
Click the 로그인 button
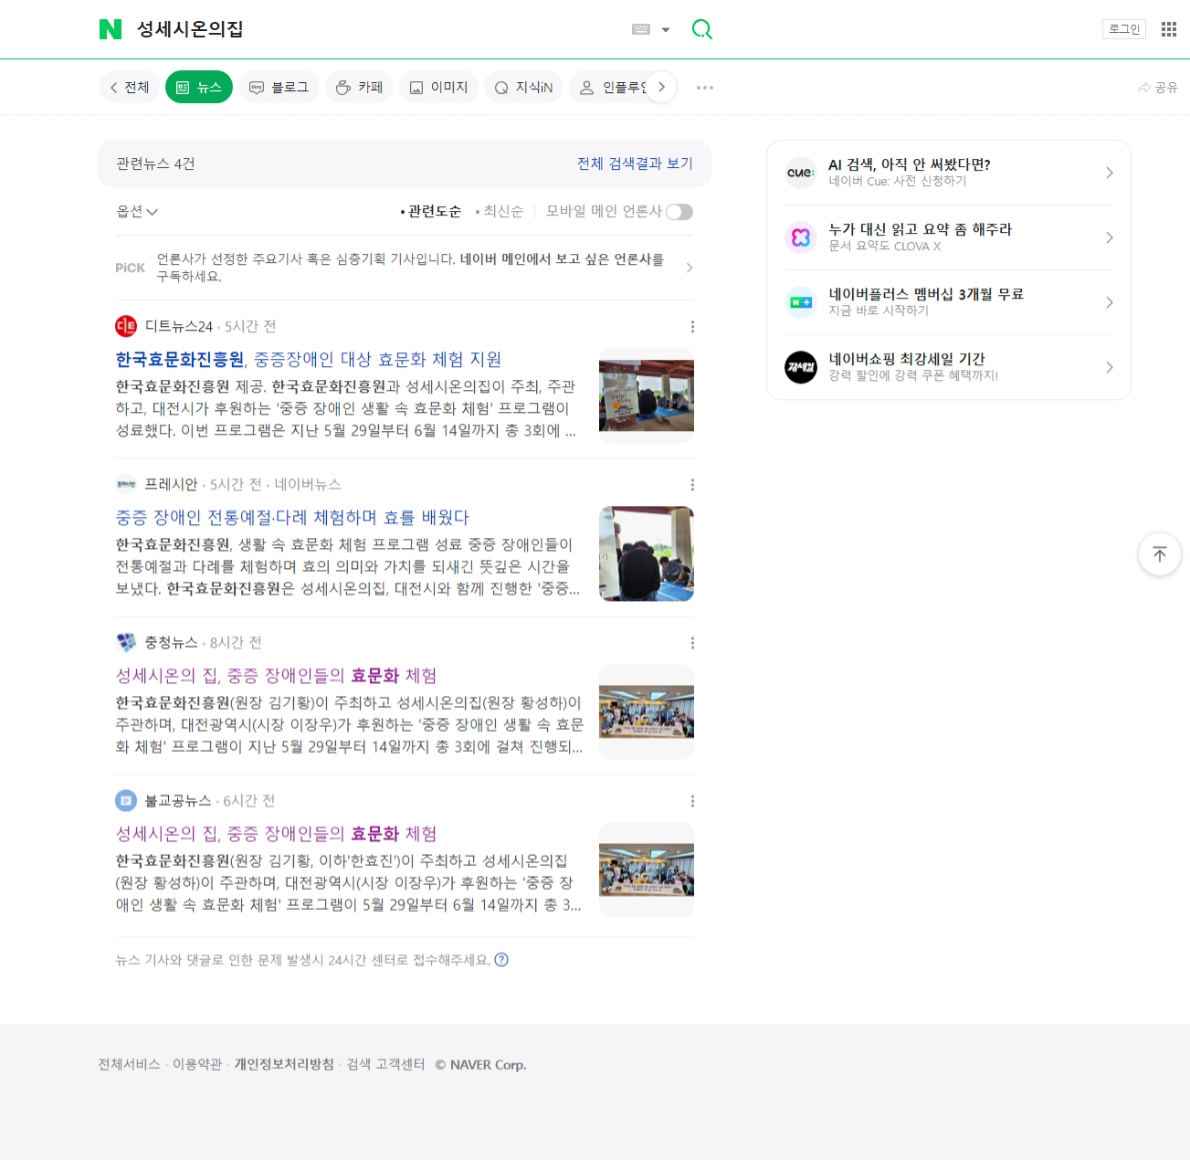[1124, 30]
